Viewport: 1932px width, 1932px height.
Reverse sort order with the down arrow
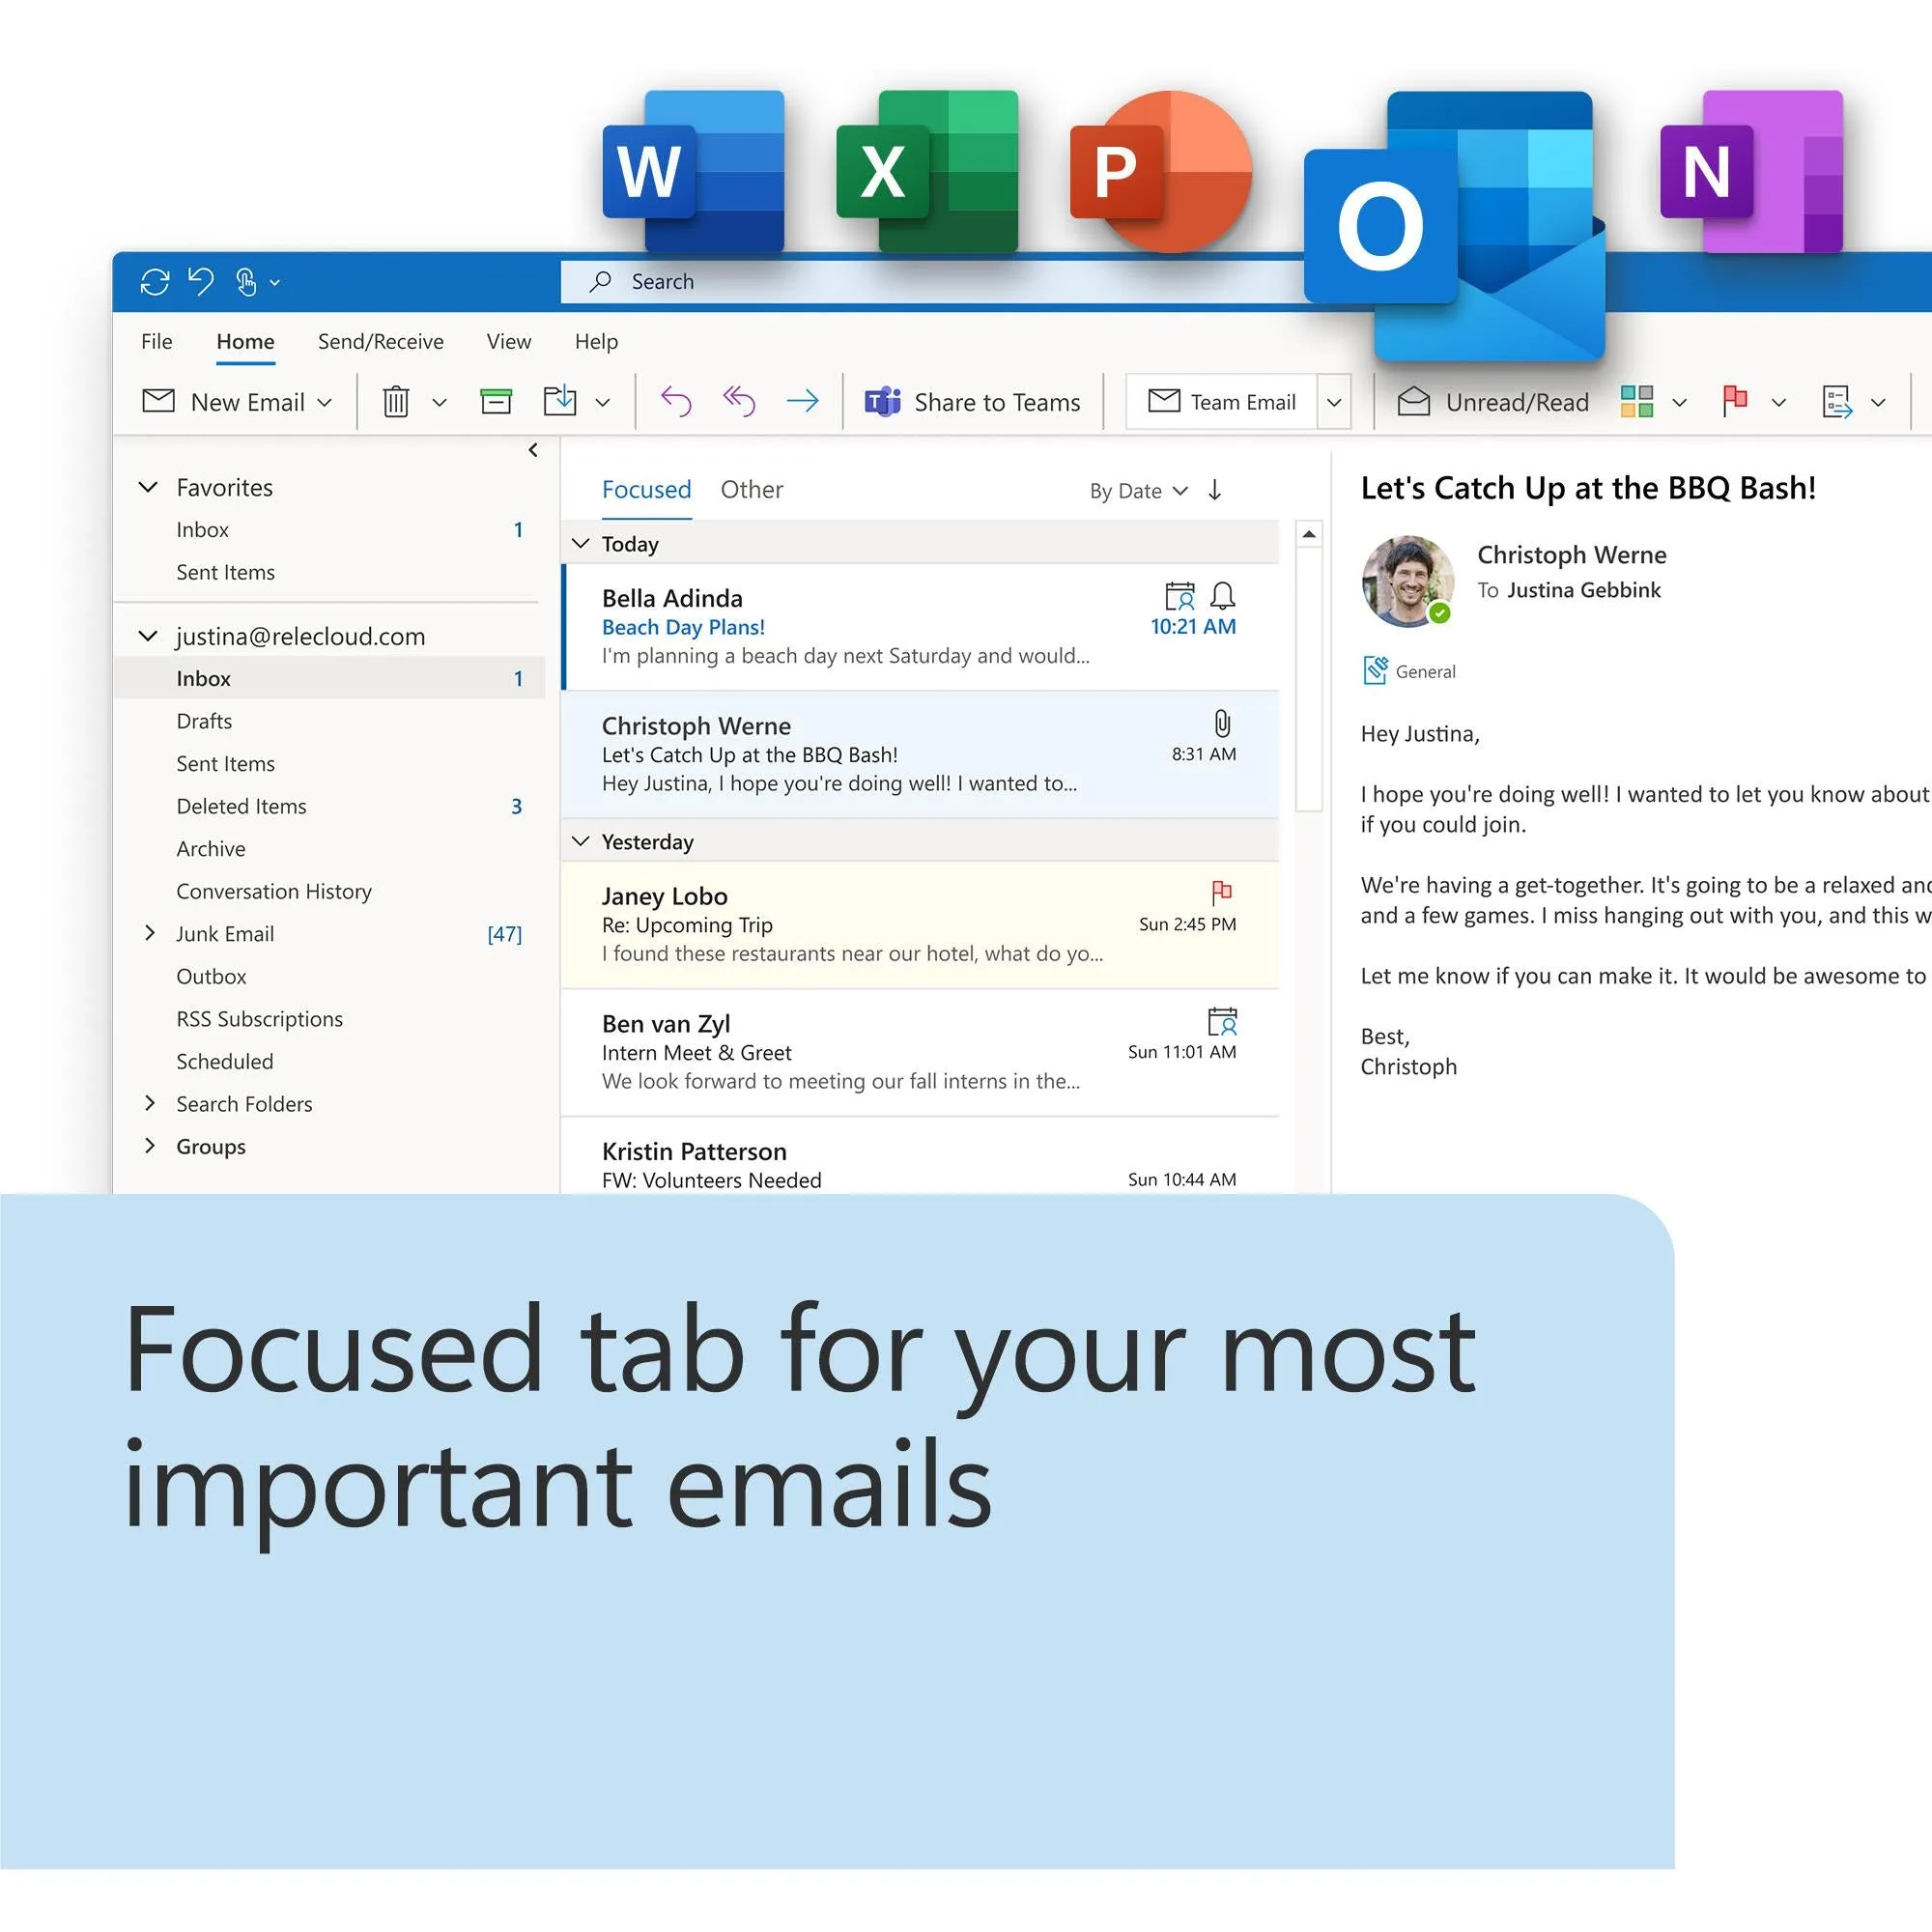1215,490
